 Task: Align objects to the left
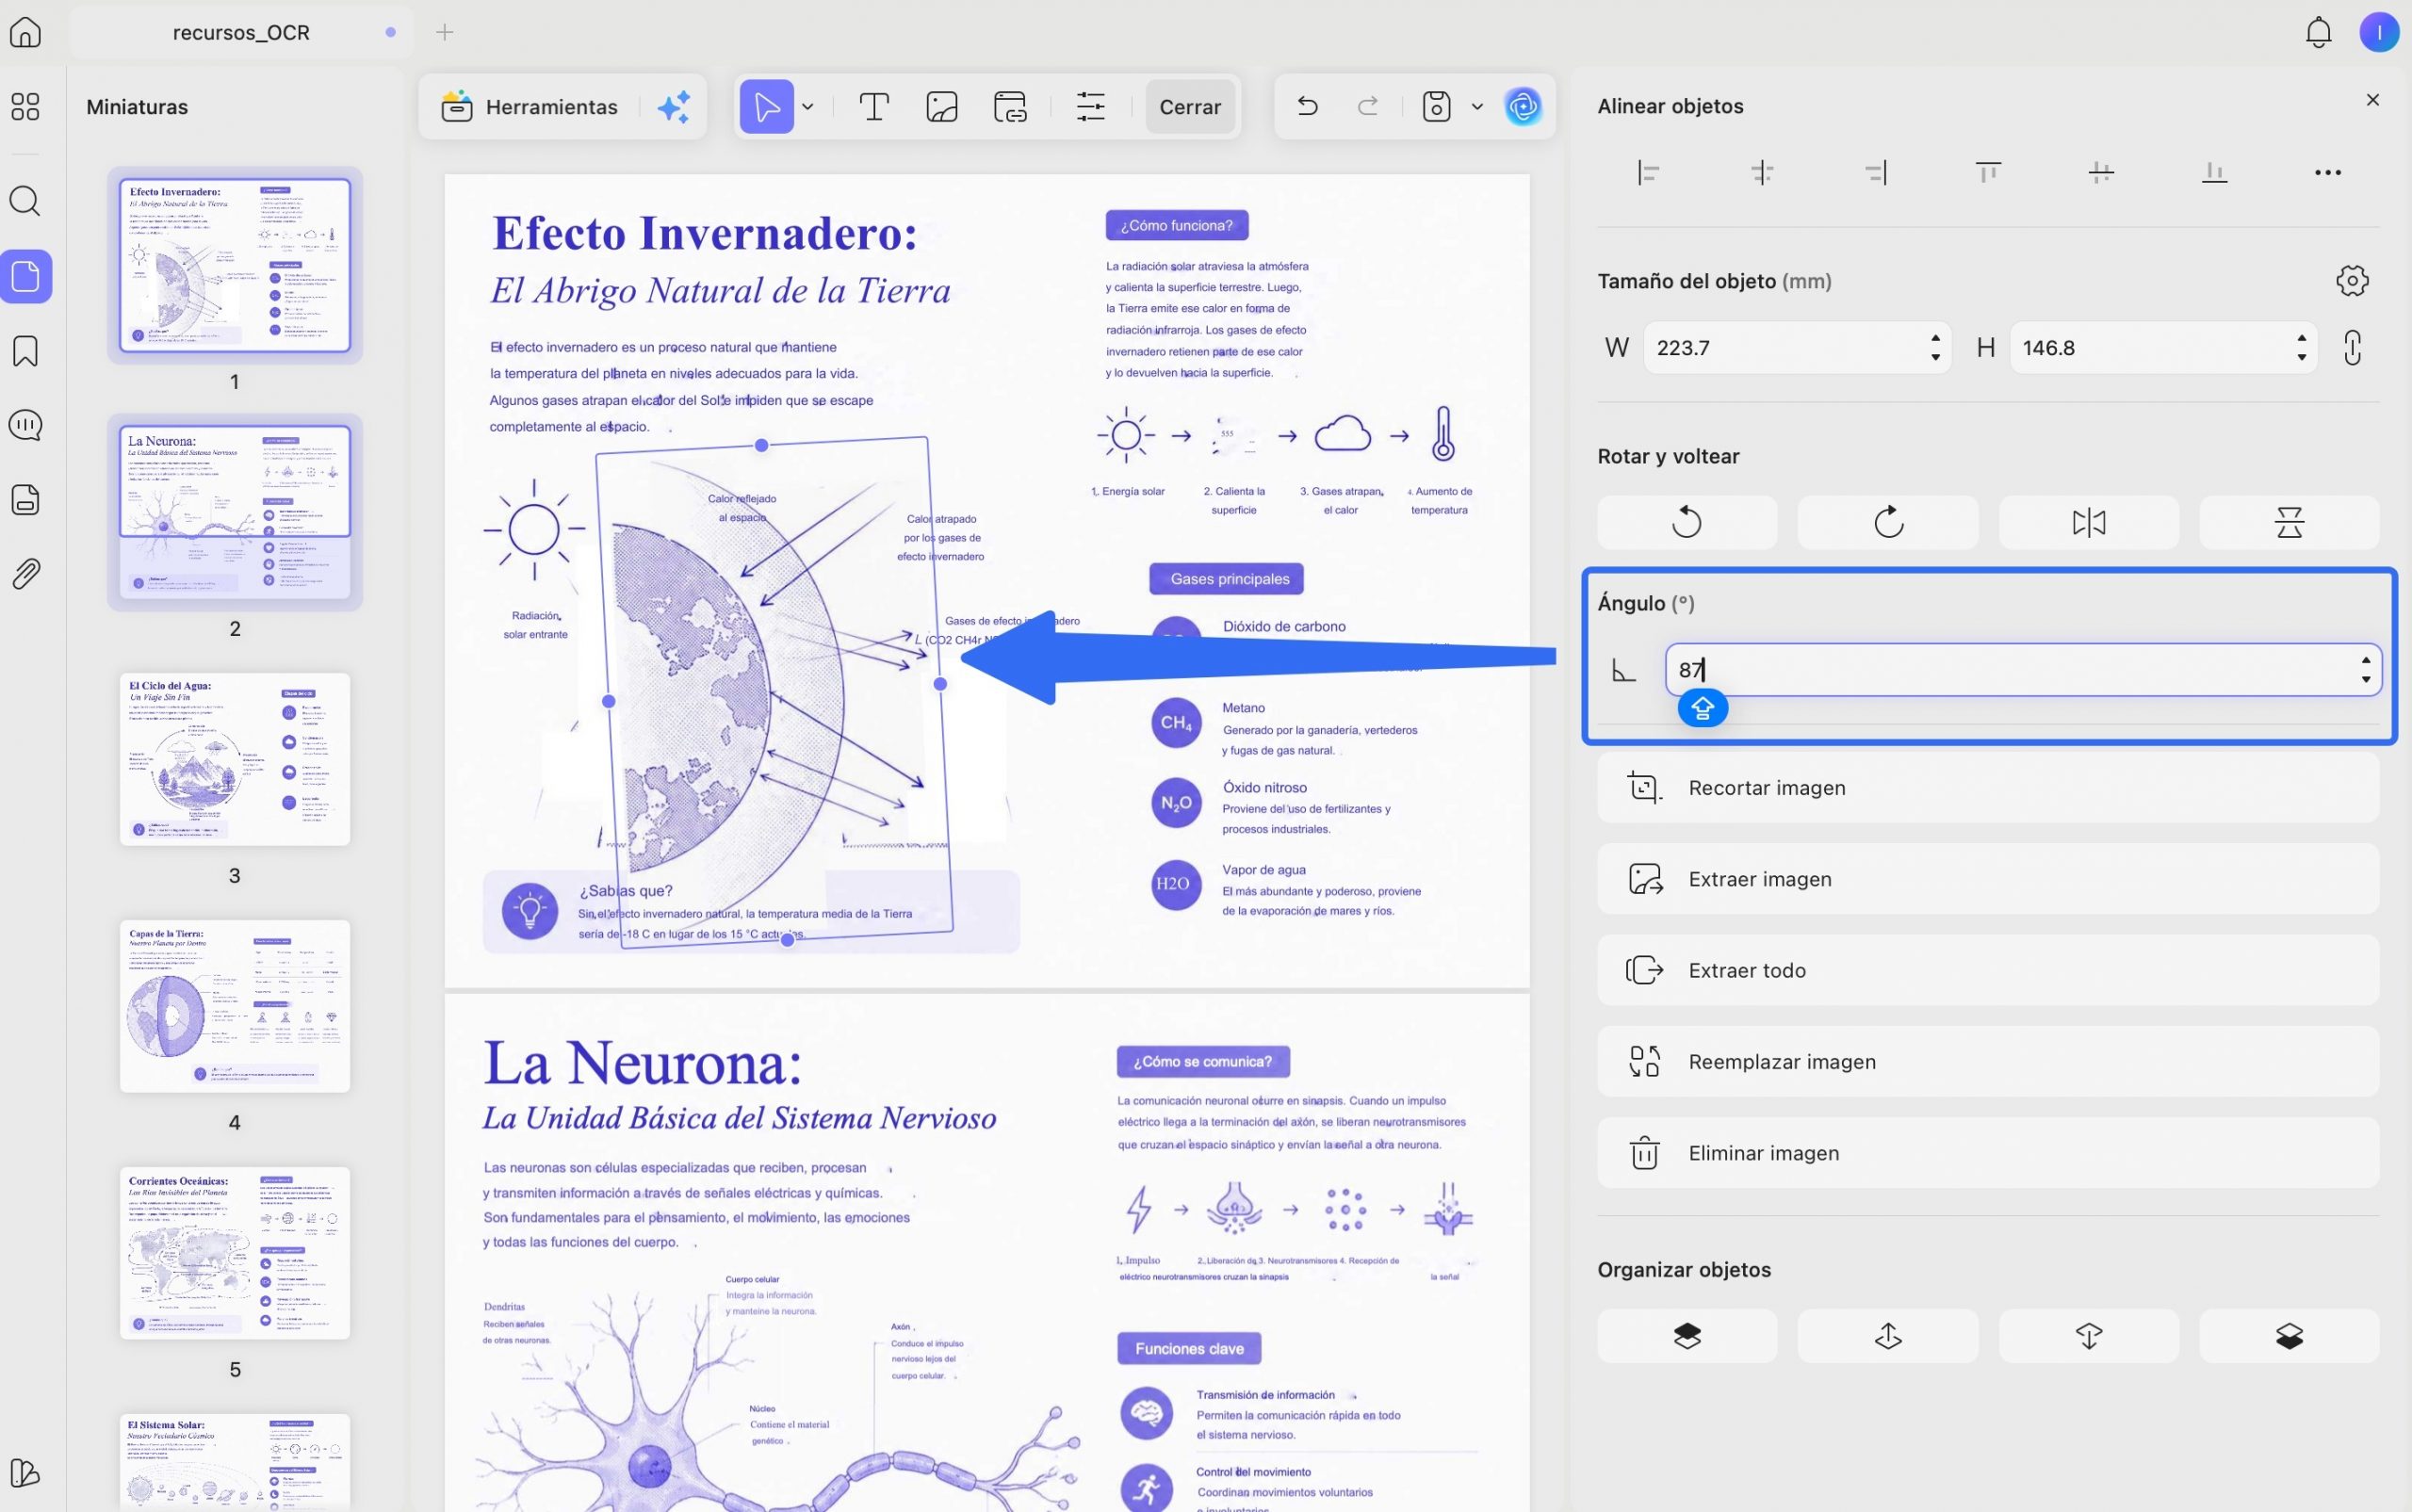click(1648, 173)
